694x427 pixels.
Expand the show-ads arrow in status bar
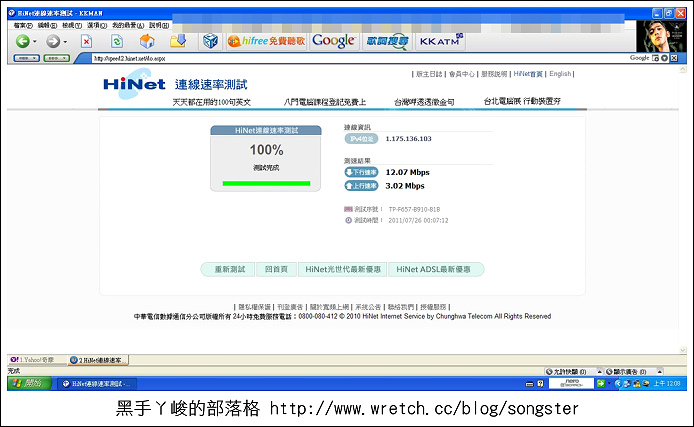point(659,372)
